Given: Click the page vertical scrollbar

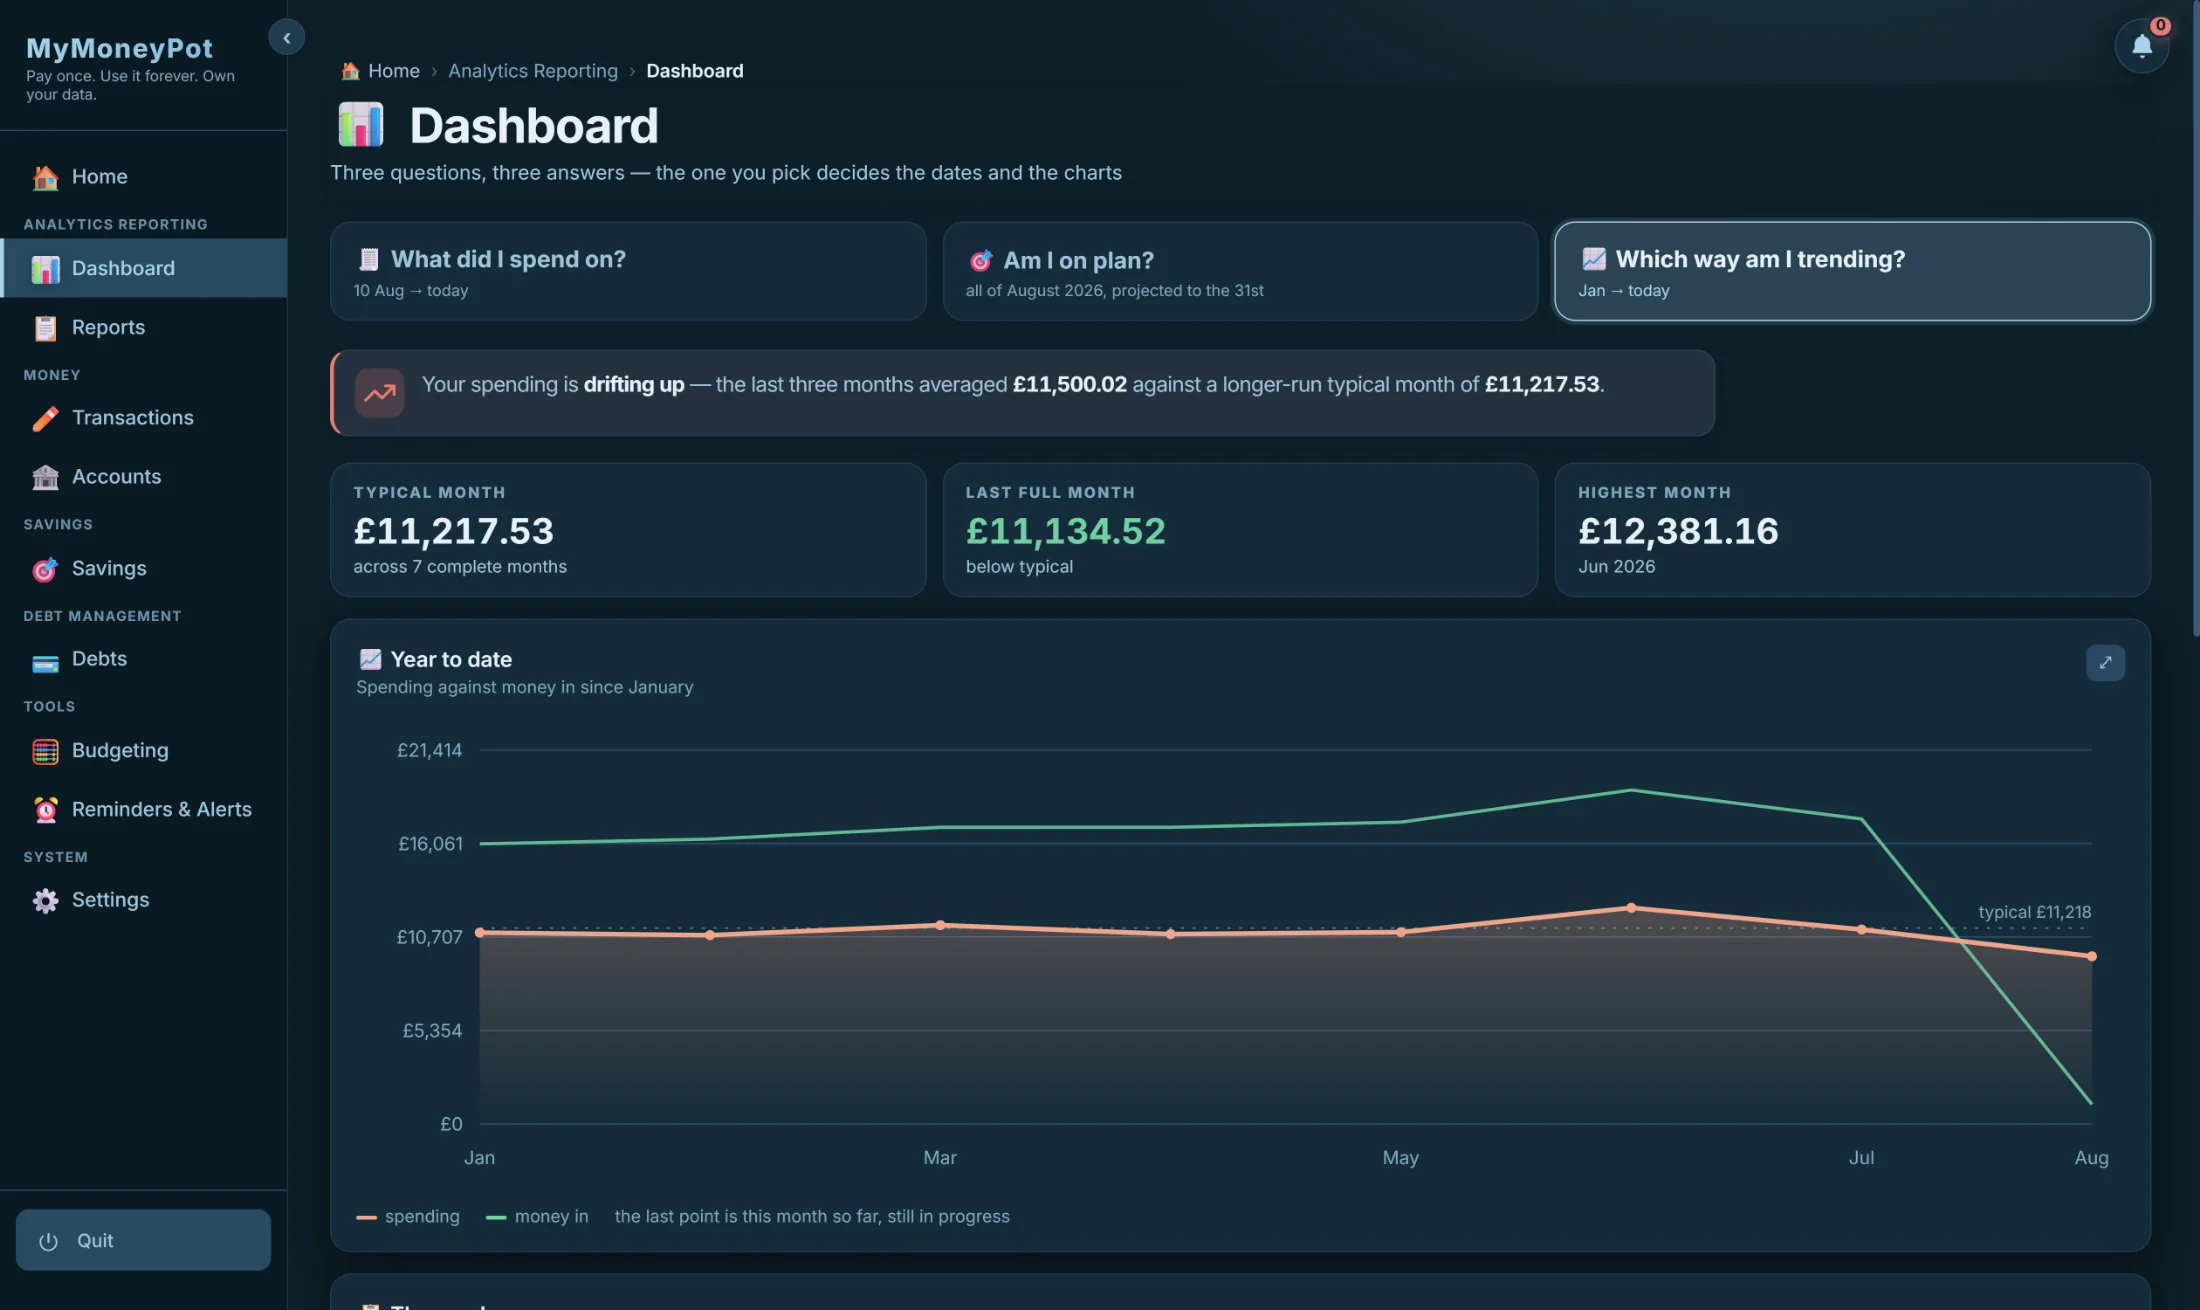Looking at the screenshot, I should pyautogui.click(x=2195, y=320).
